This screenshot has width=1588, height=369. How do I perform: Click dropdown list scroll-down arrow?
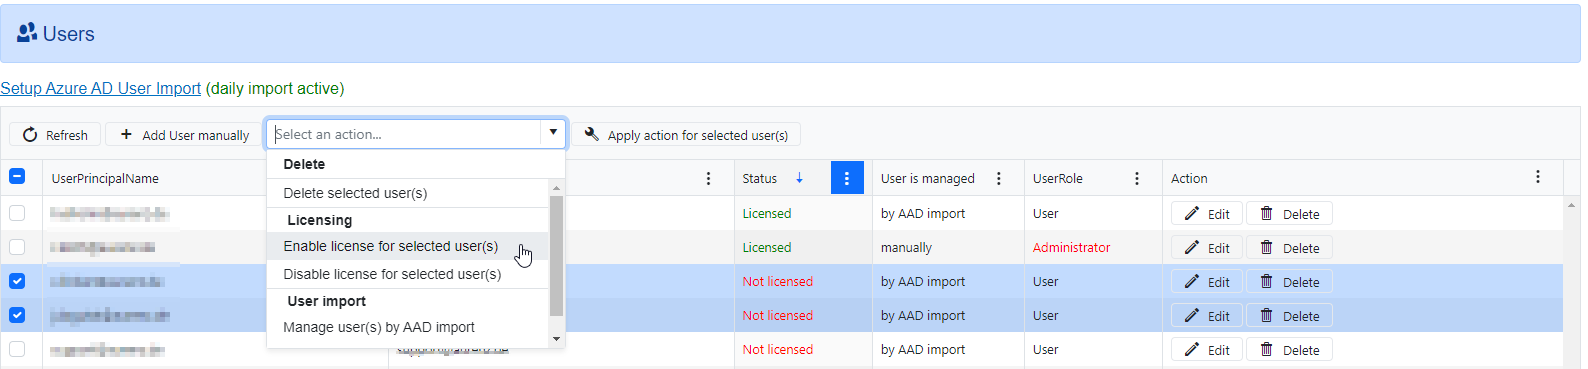tap(557, 339)
